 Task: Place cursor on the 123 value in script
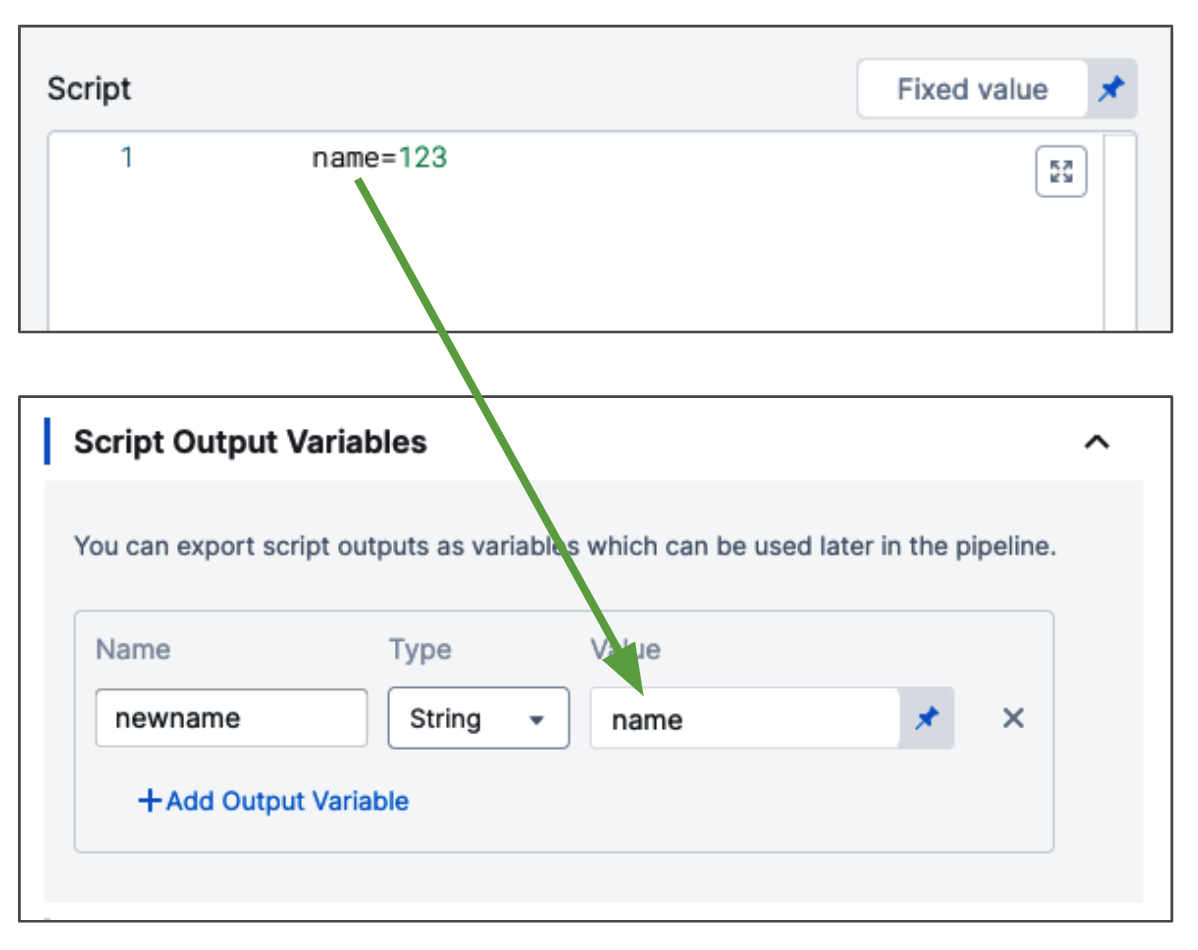(x=423, y=158)
